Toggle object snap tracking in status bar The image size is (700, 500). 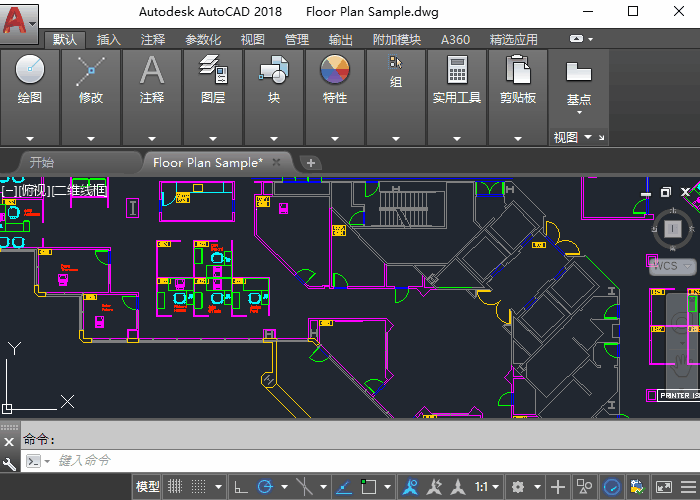[x=343, y=487]
